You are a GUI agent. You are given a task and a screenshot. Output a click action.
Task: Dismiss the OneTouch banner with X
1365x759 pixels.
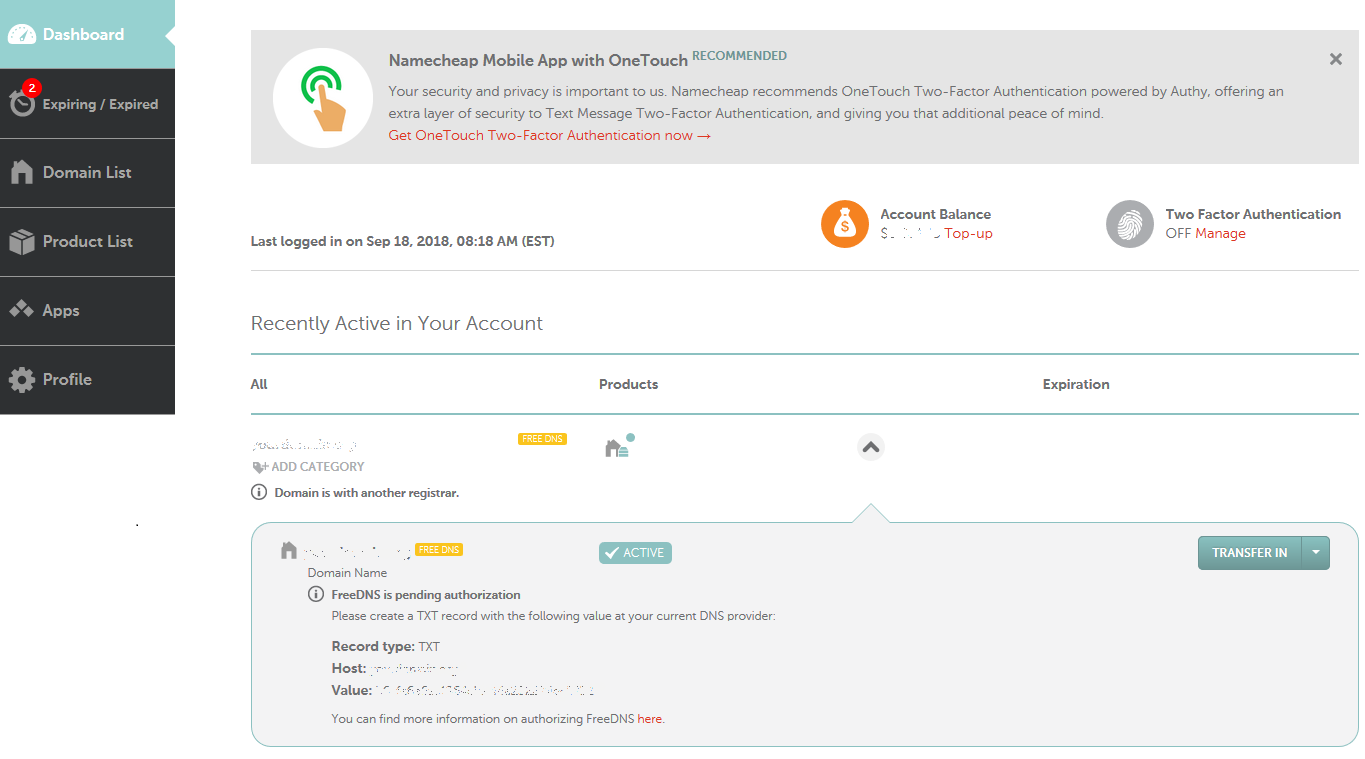(1335, 59)
